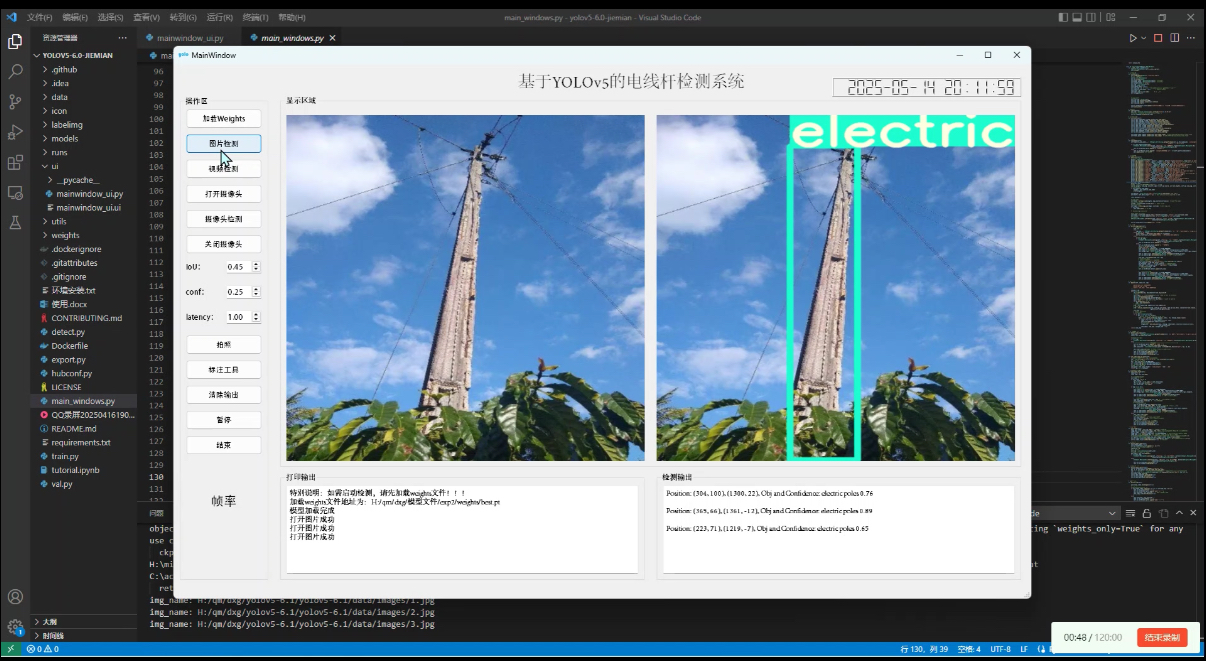Click the VS Code logo icon
Image resolution: width=1206 pixels, height=661 pixels.
[11, 17]
